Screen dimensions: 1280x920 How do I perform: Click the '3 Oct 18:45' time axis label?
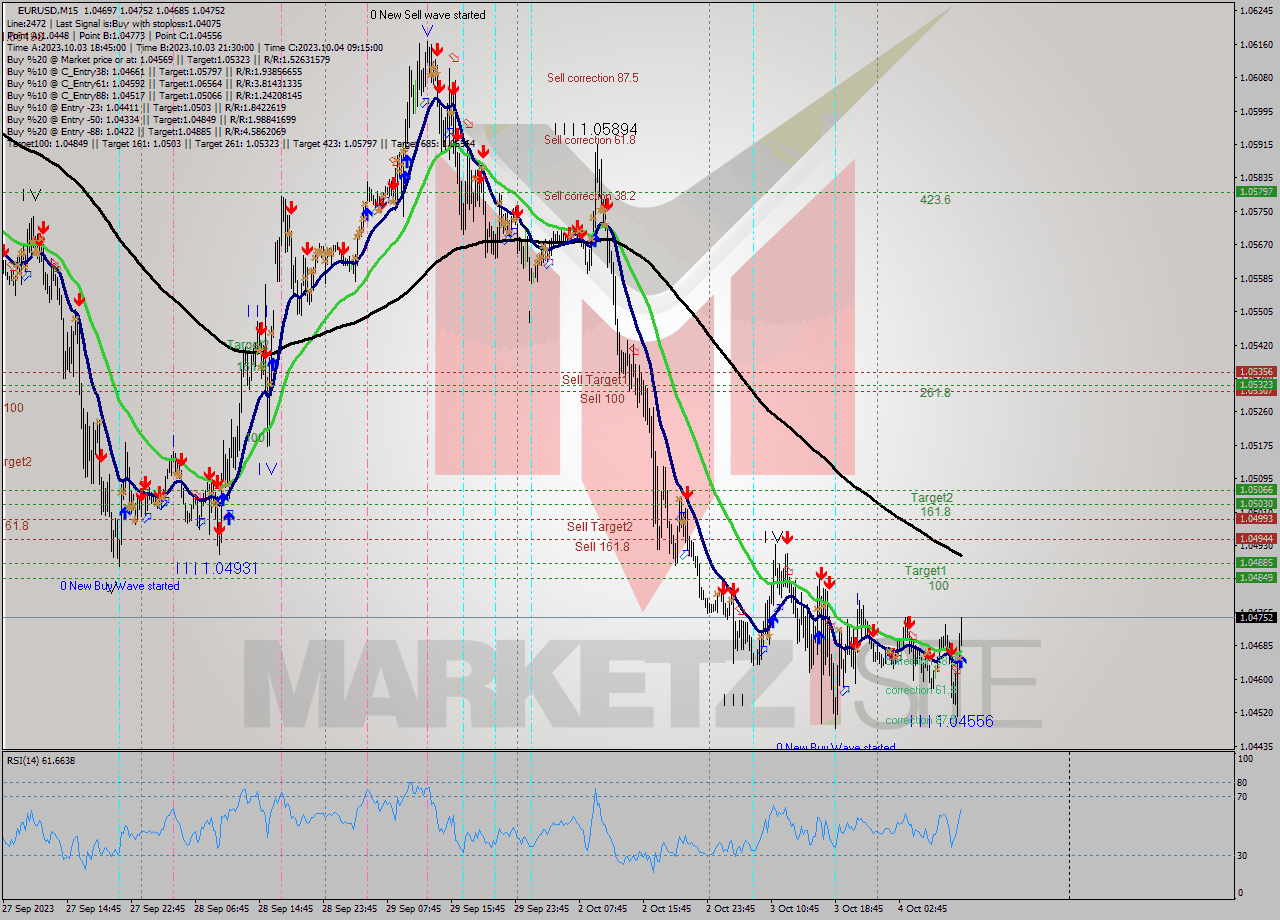click(x=859, y=909)
